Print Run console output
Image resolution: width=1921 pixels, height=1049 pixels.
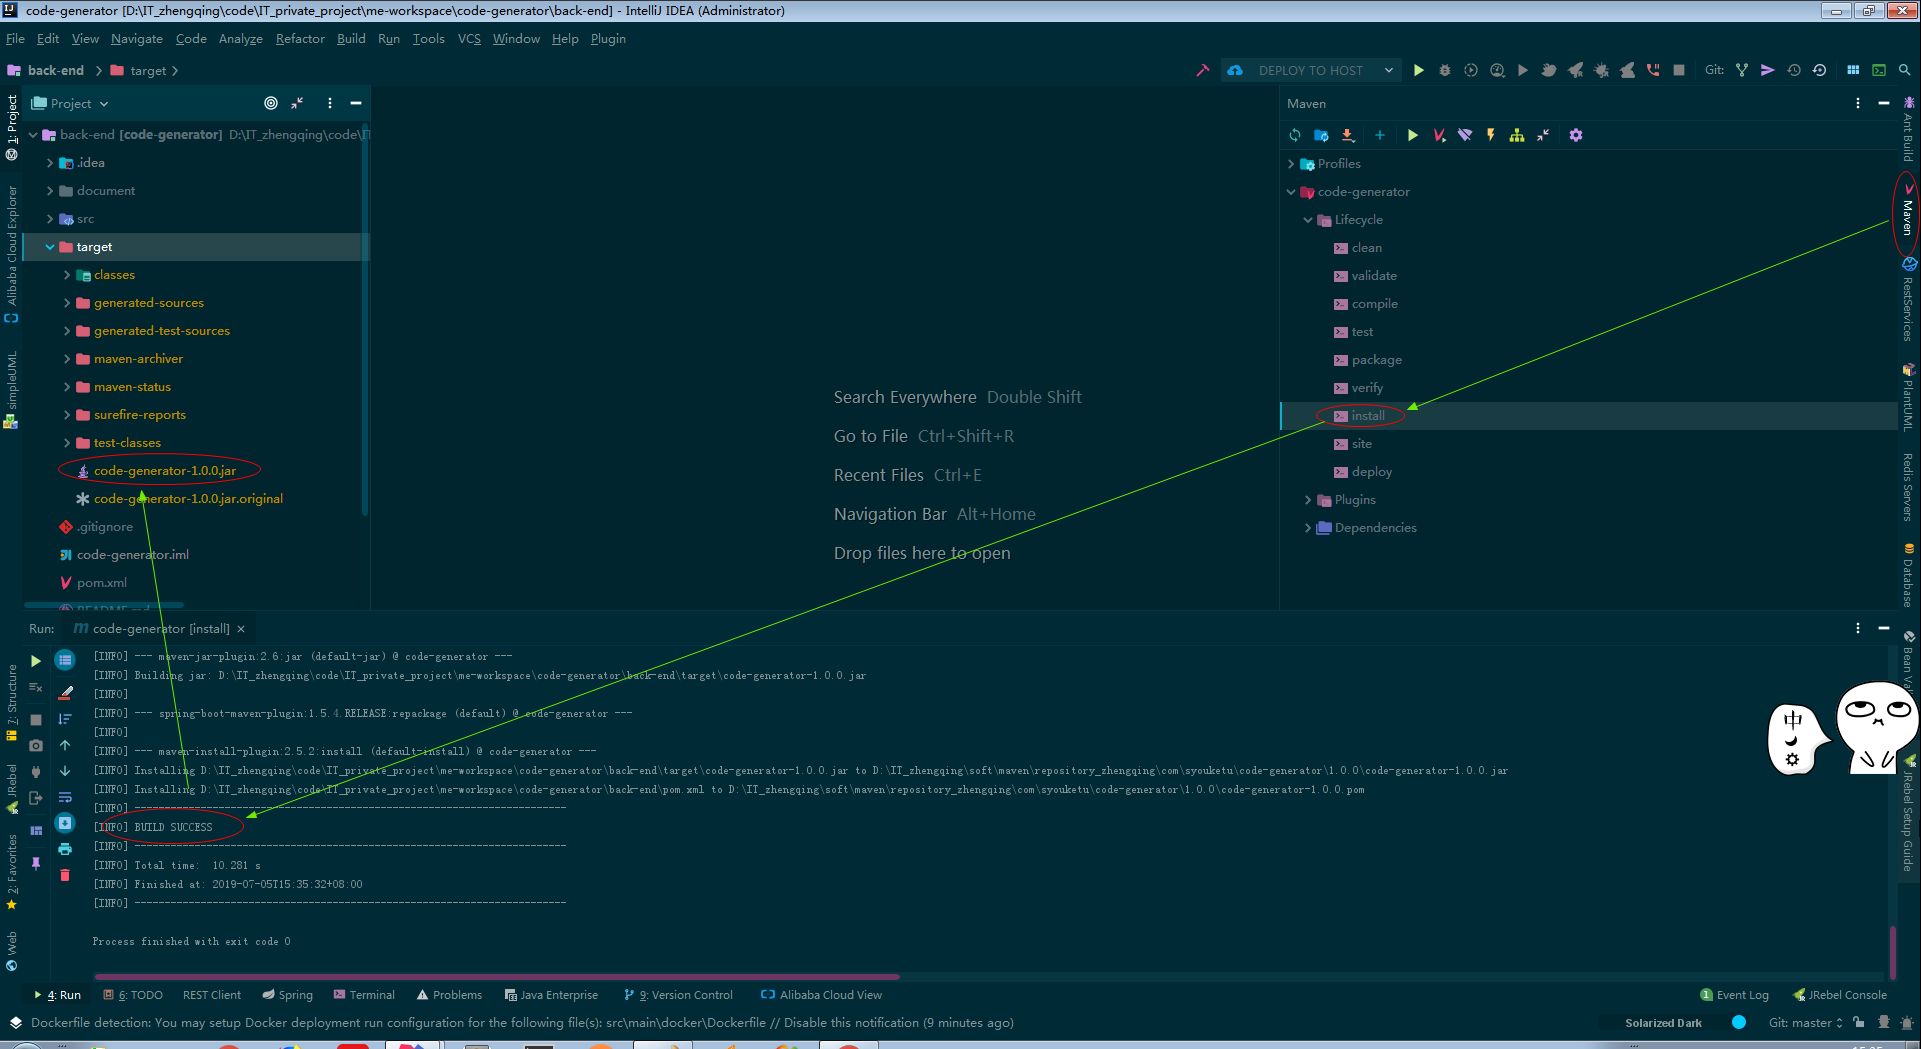(x=65, y=849)
